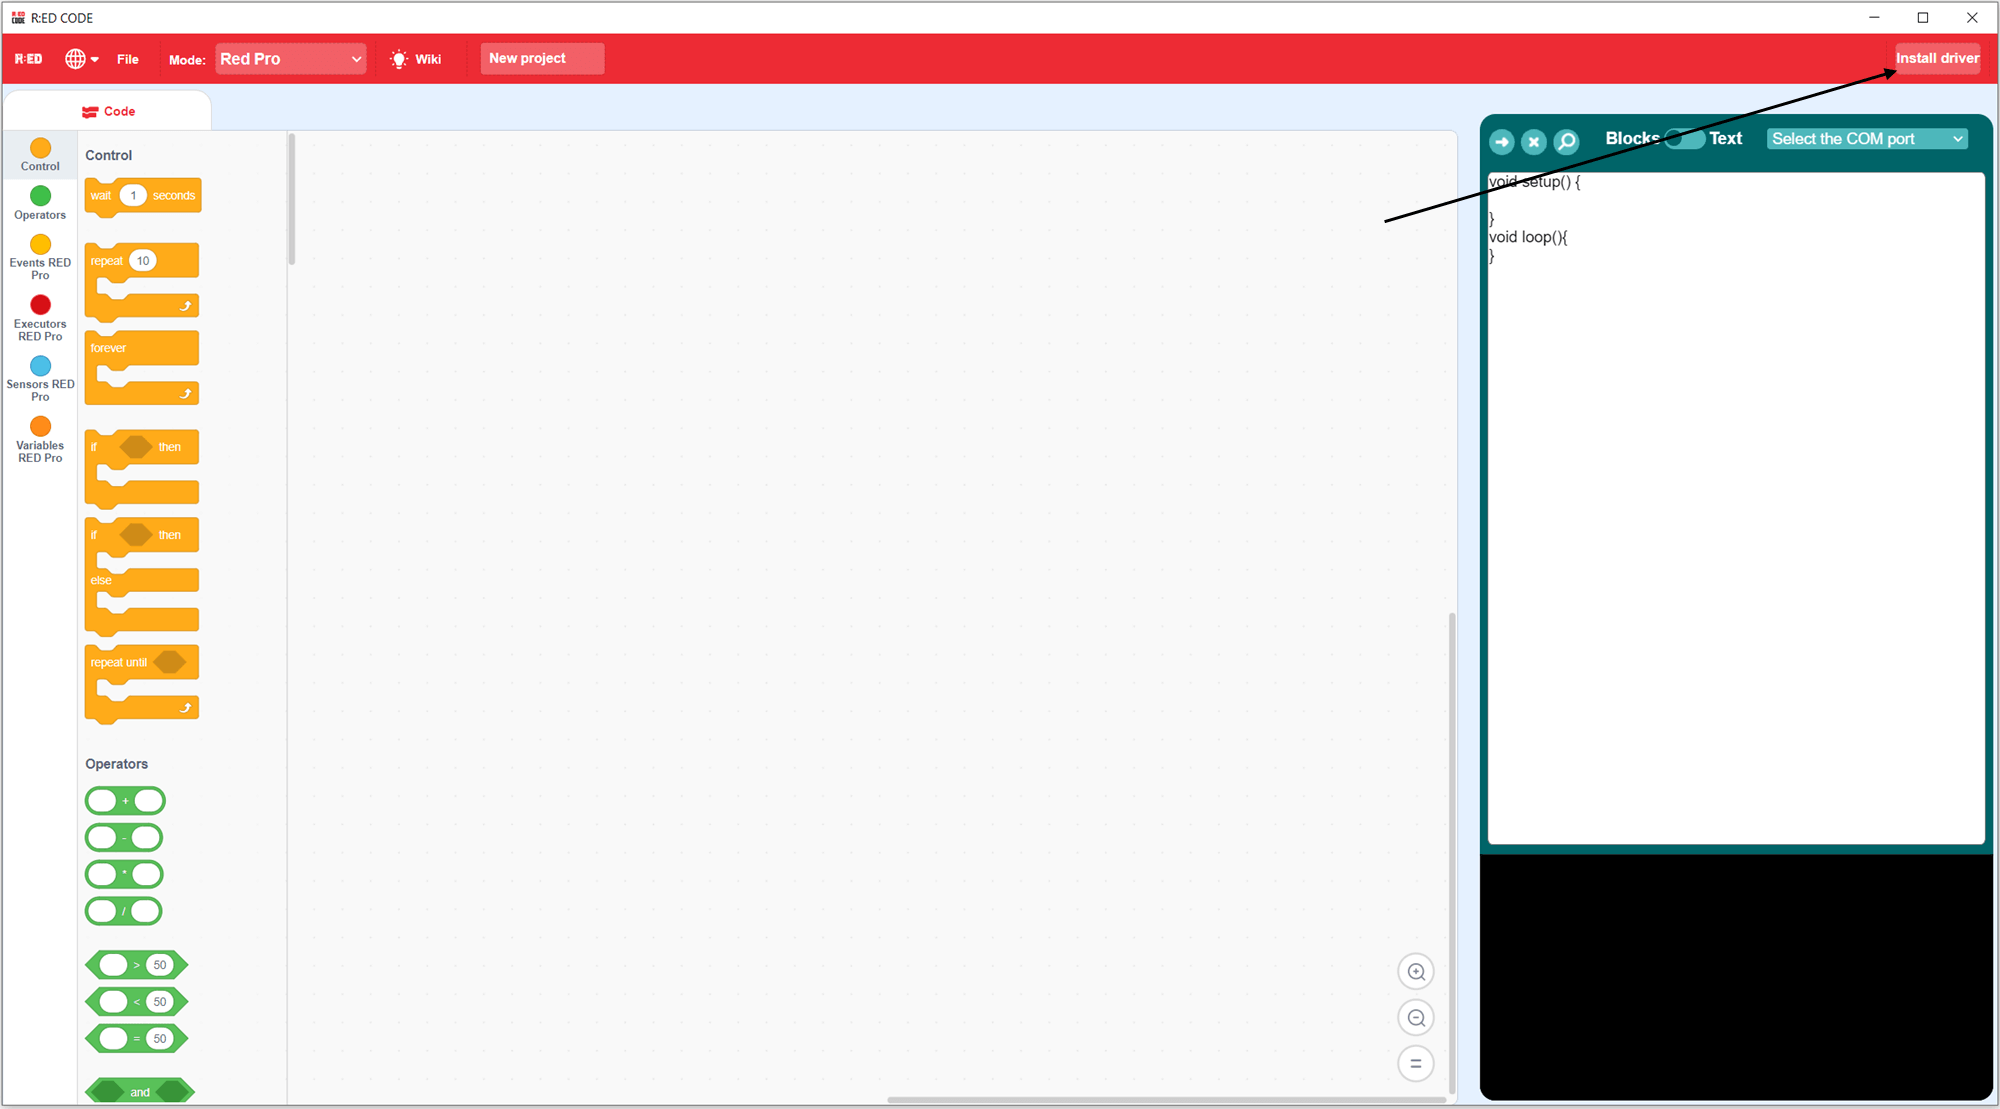
Task: Select the Events RED Pro category
Action: [39, 256]
